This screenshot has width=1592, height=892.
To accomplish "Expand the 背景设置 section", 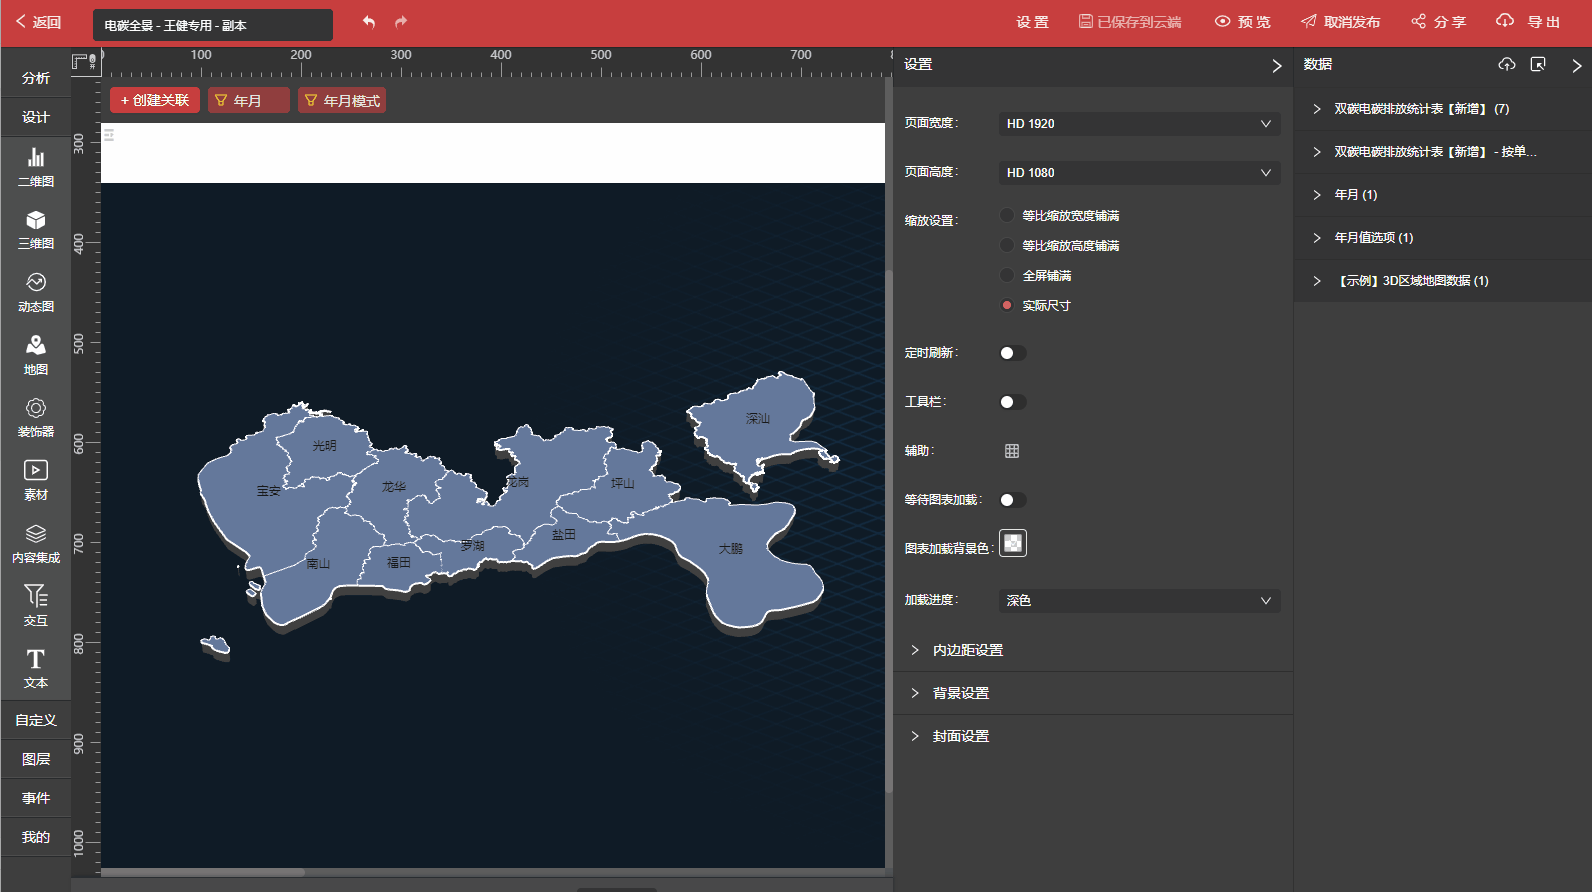I will coord(961,693).
